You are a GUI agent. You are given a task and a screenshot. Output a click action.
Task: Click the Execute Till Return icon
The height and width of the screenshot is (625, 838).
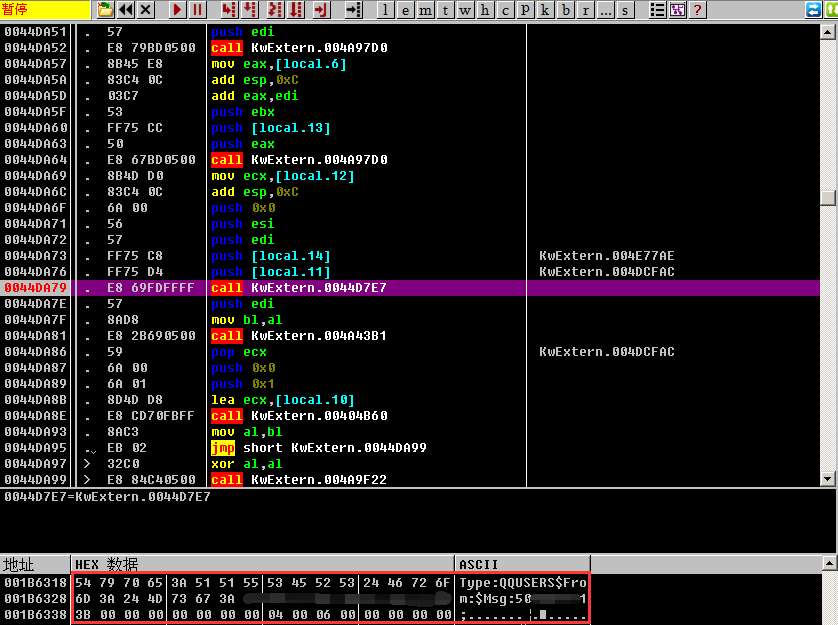coord(320,10)
